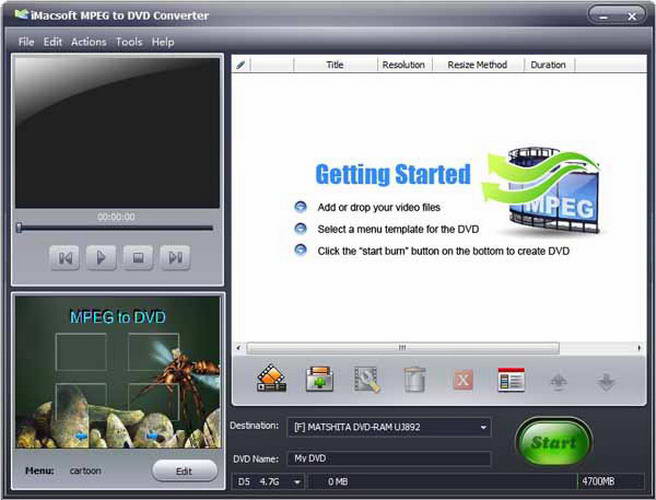Image resolution: width=656 pixels, height=500 pixels.
Task: Expand the D5 4.7G disc size dropdown
Action: coord(297,482)
